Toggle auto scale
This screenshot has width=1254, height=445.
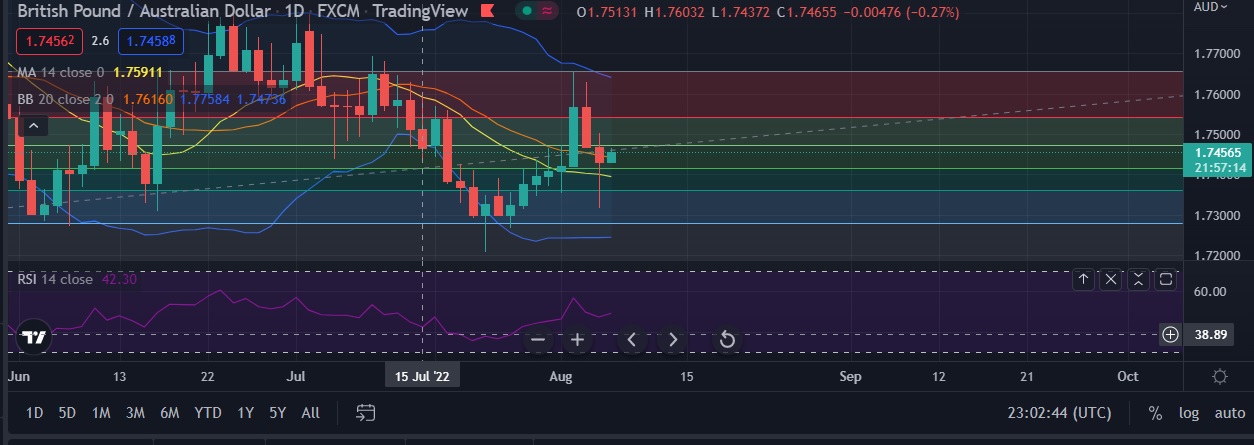point(1229,413)
